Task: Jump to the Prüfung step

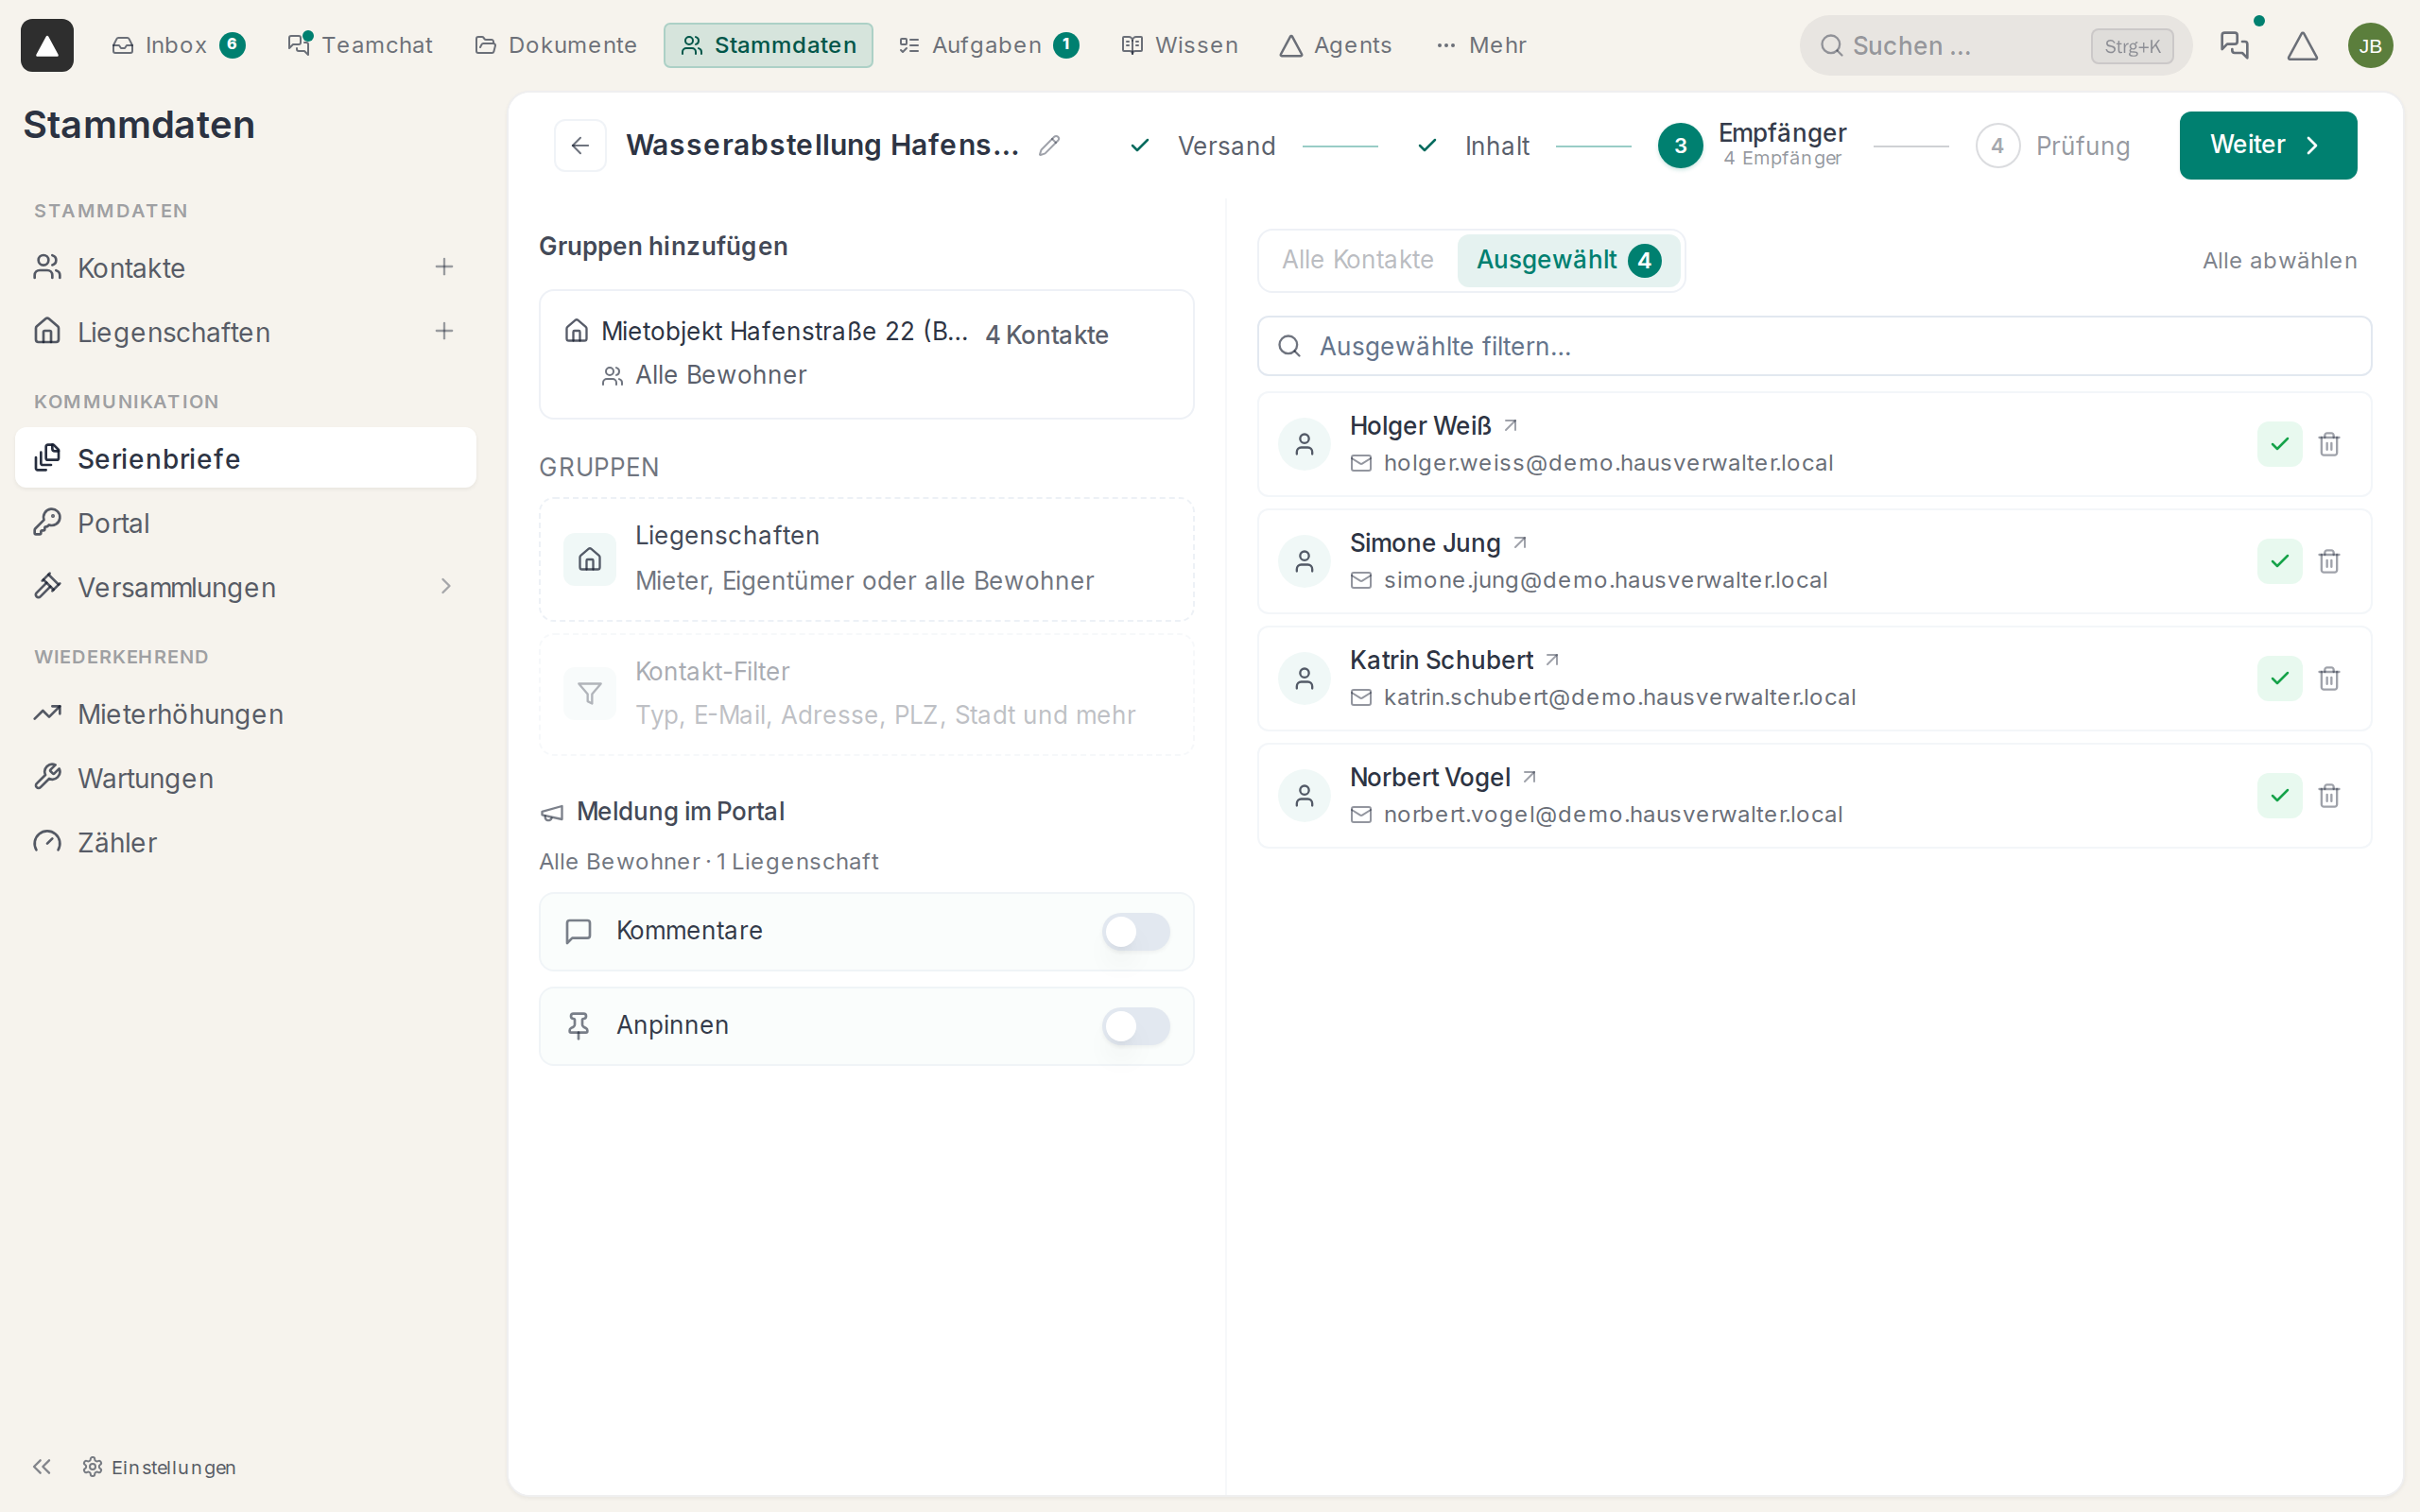Action: pos(2053,146)
